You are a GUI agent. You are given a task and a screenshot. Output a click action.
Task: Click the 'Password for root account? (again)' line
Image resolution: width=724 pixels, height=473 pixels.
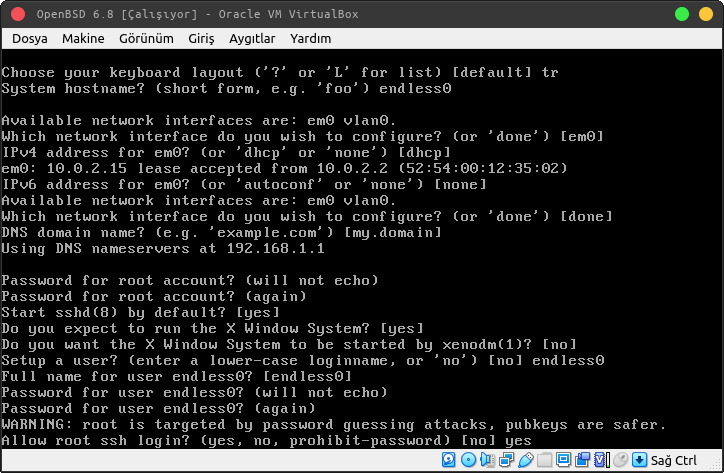[x=154, y=297]
